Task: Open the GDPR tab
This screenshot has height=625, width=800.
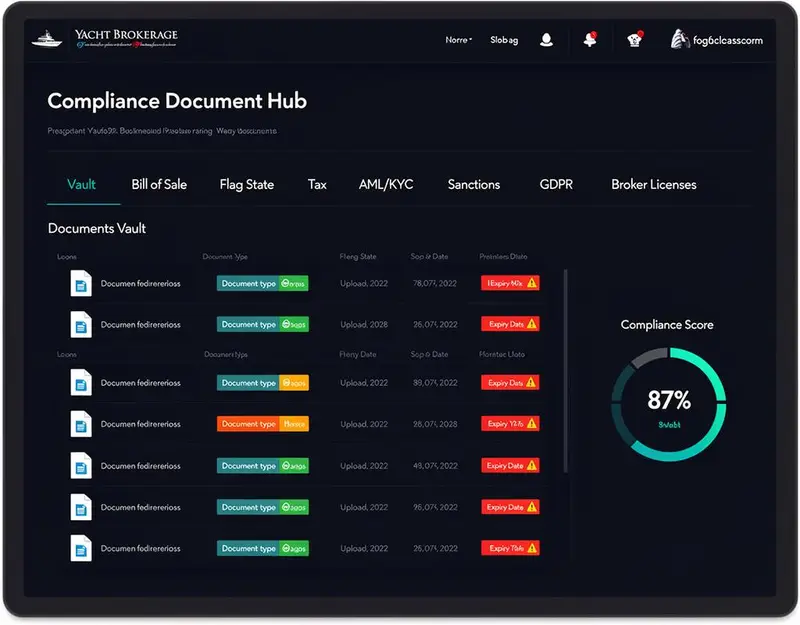Action: 556,184
